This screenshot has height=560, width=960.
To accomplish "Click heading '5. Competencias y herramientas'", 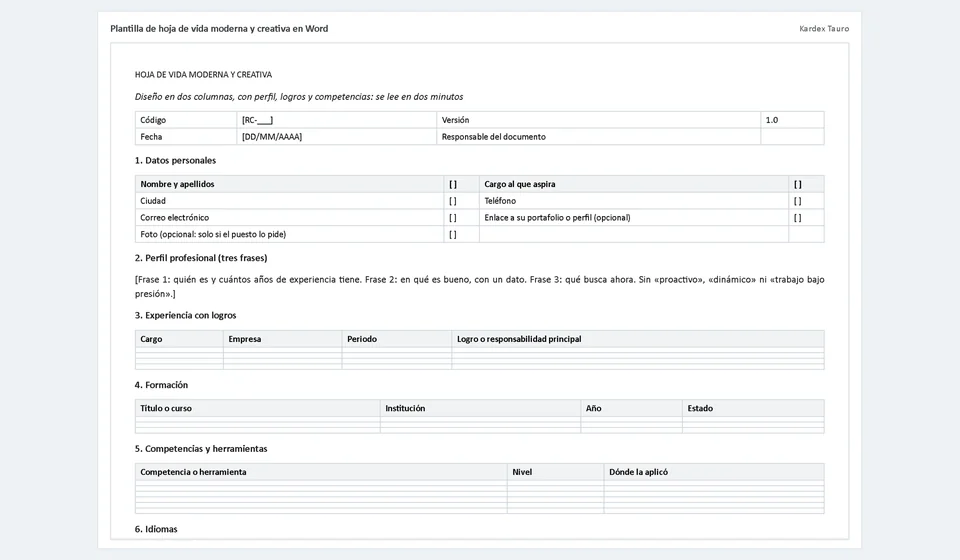I will click(201, 449).
